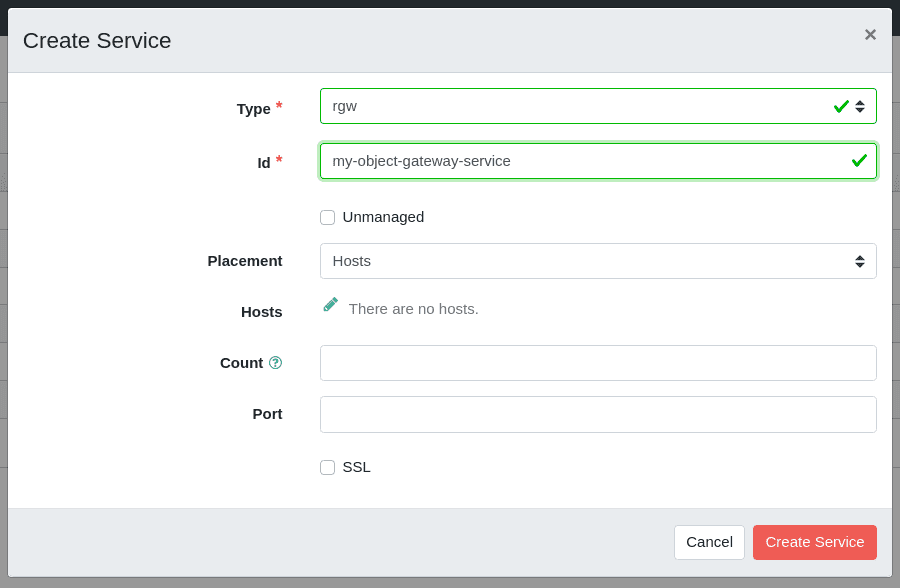
Task: Click the Create Service button
Action: (814, 542)
